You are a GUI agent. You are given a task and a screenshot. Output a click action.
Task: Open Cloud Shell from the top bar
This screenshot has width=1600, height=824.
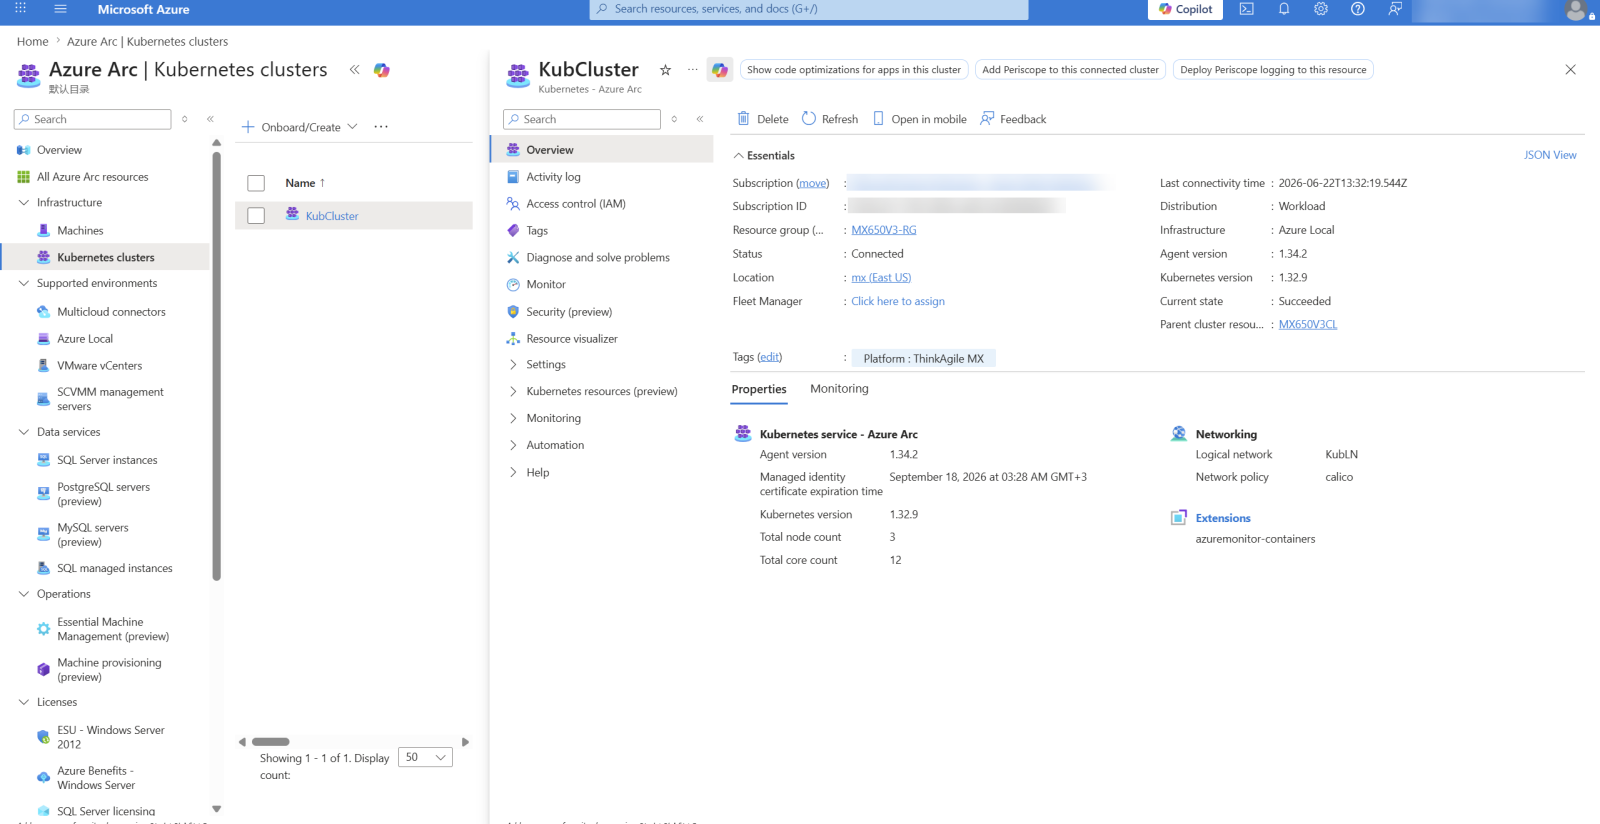pyautogui.click(x=1246, y=9)
